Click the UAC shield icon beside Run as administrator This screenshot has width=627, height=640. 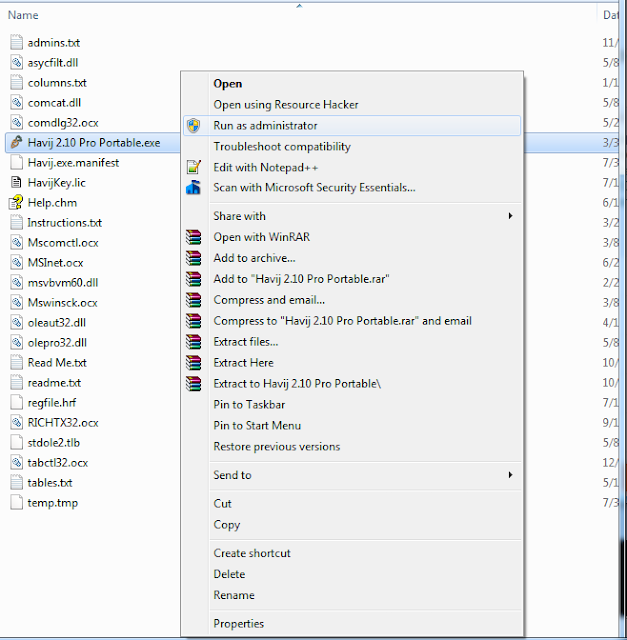(x=193, y=125)
